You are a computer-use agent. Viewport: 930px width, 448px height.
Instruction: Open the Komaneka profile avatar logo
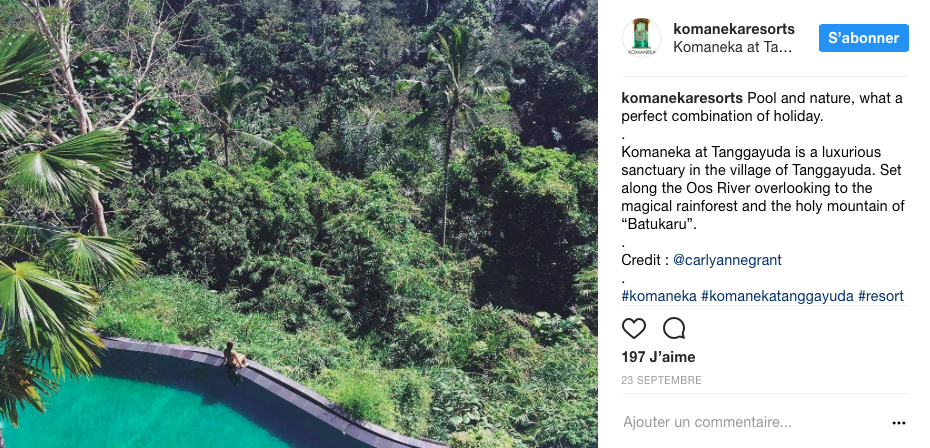coord(641,38)
